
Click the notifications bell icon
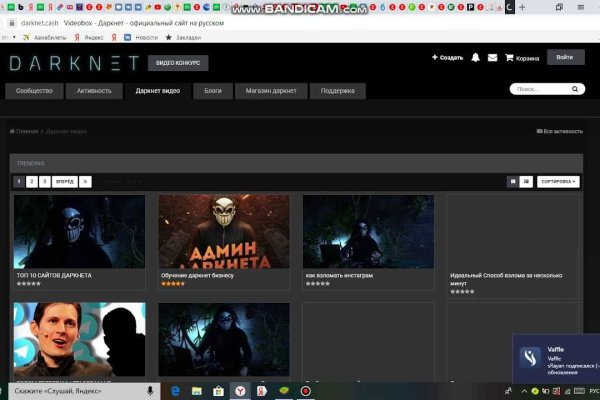(476, 57)
